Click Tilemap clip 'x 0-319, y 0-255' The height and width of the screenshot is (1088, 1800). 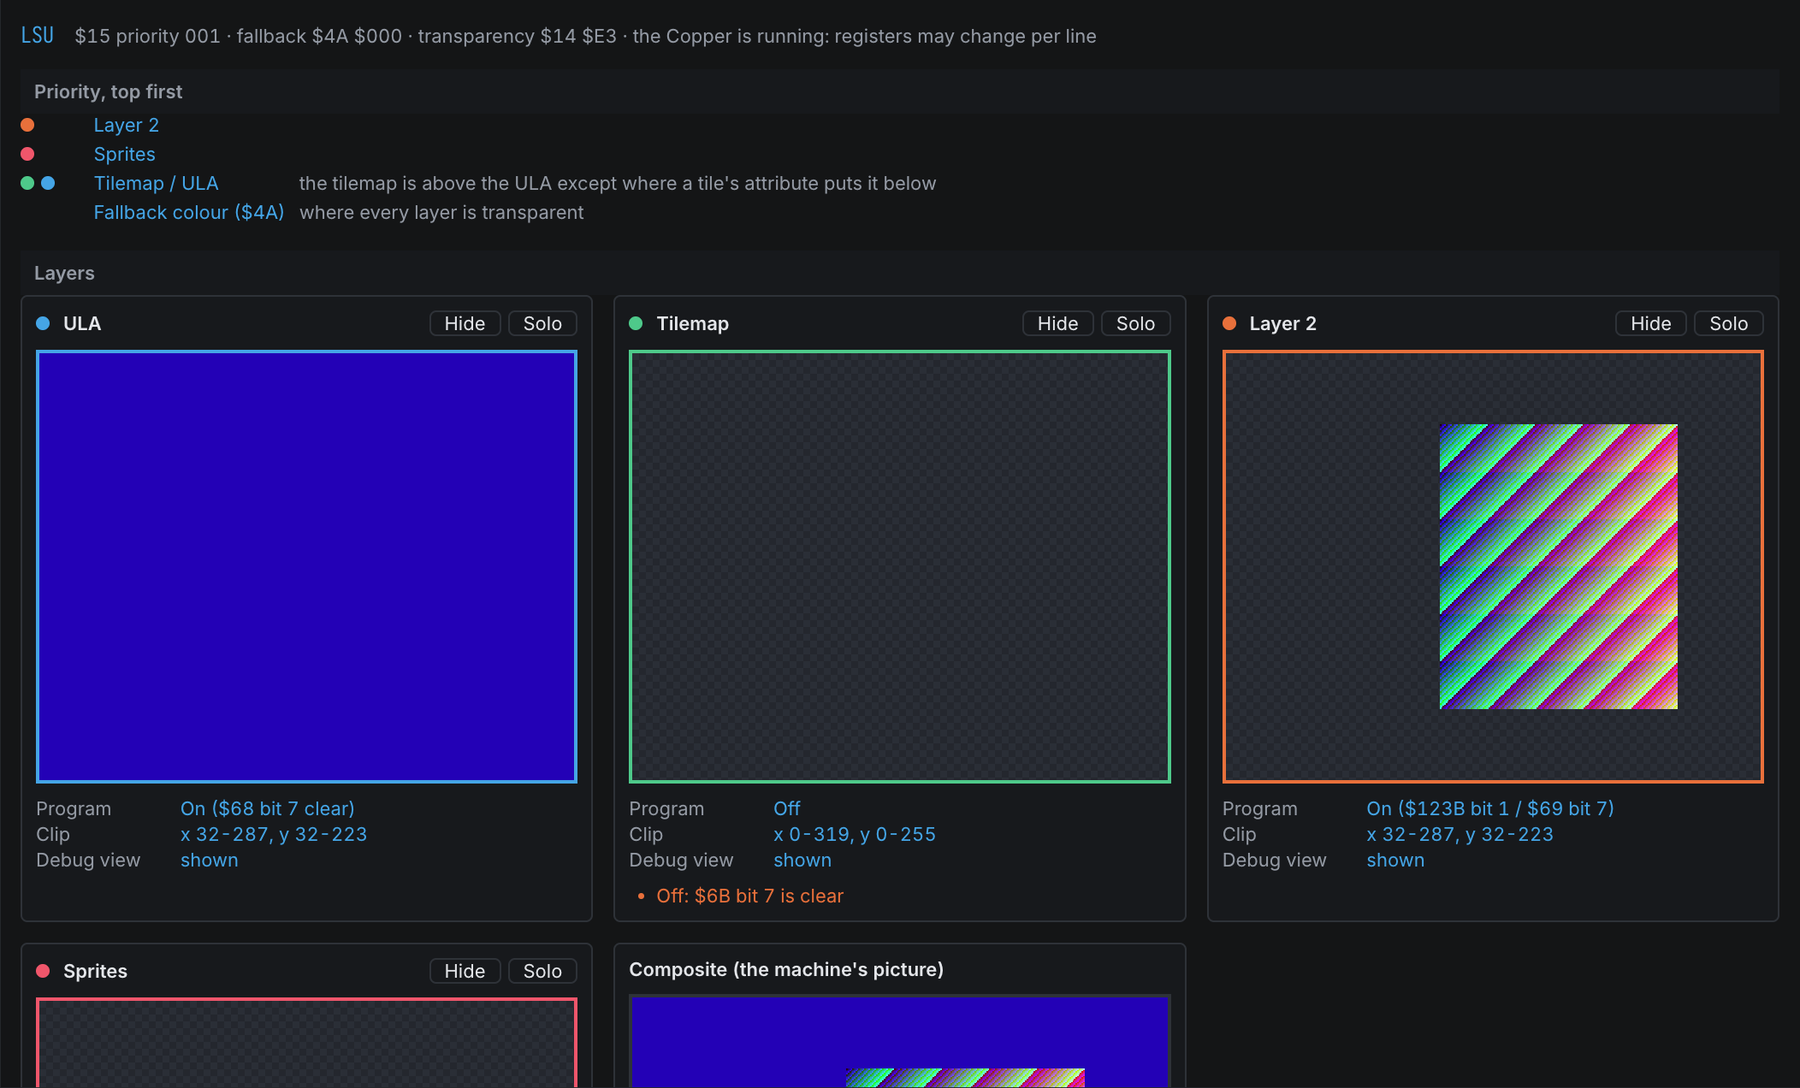[x=855, y=834]
